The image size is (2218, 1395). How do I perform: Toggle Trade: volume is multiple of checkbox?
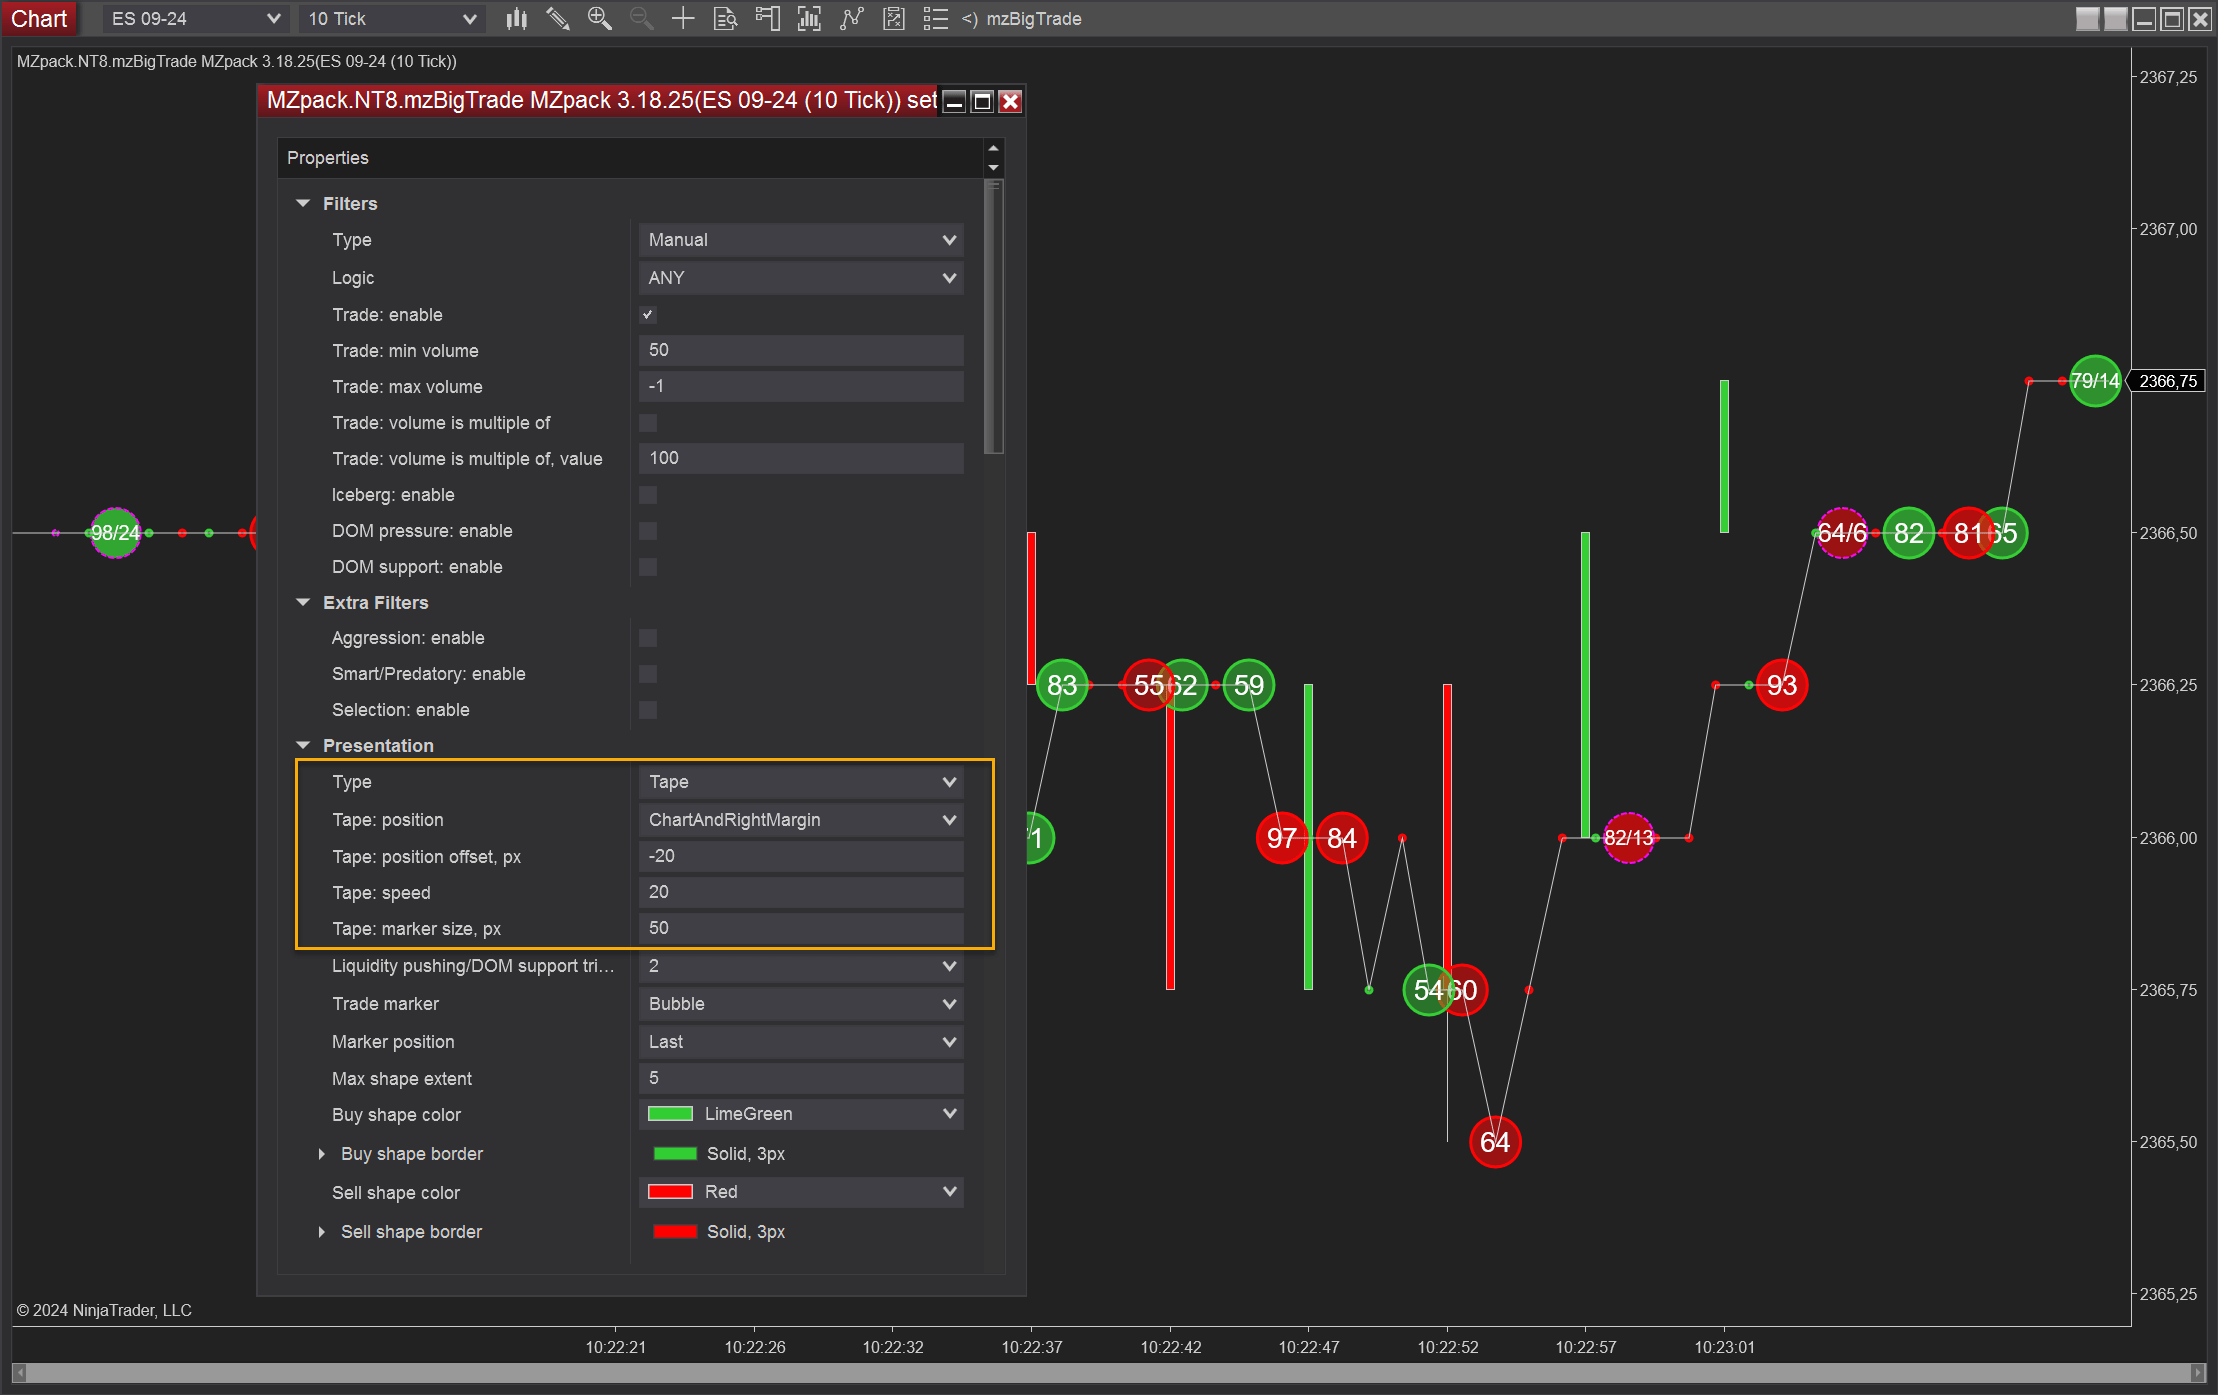pos(648,423)
